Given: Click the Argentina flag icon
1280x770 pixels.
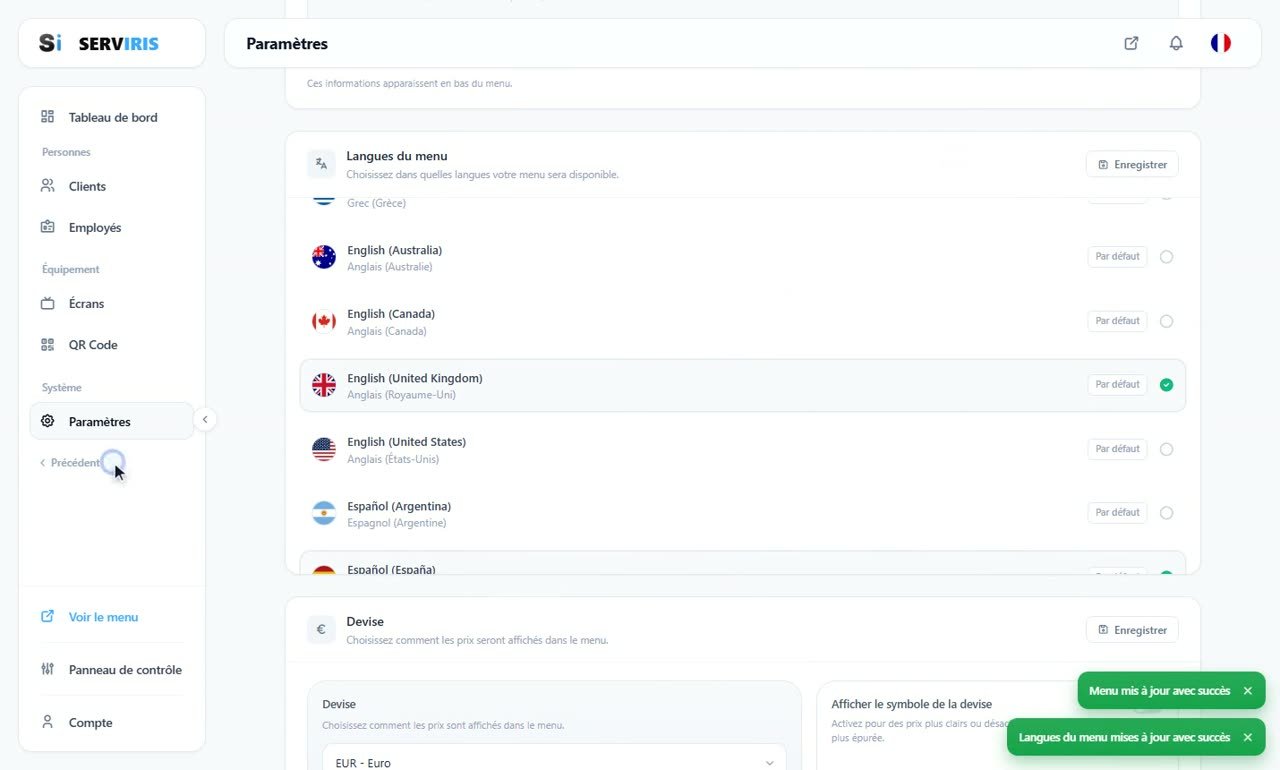Looking at the screenshot, I should point(324,513).
